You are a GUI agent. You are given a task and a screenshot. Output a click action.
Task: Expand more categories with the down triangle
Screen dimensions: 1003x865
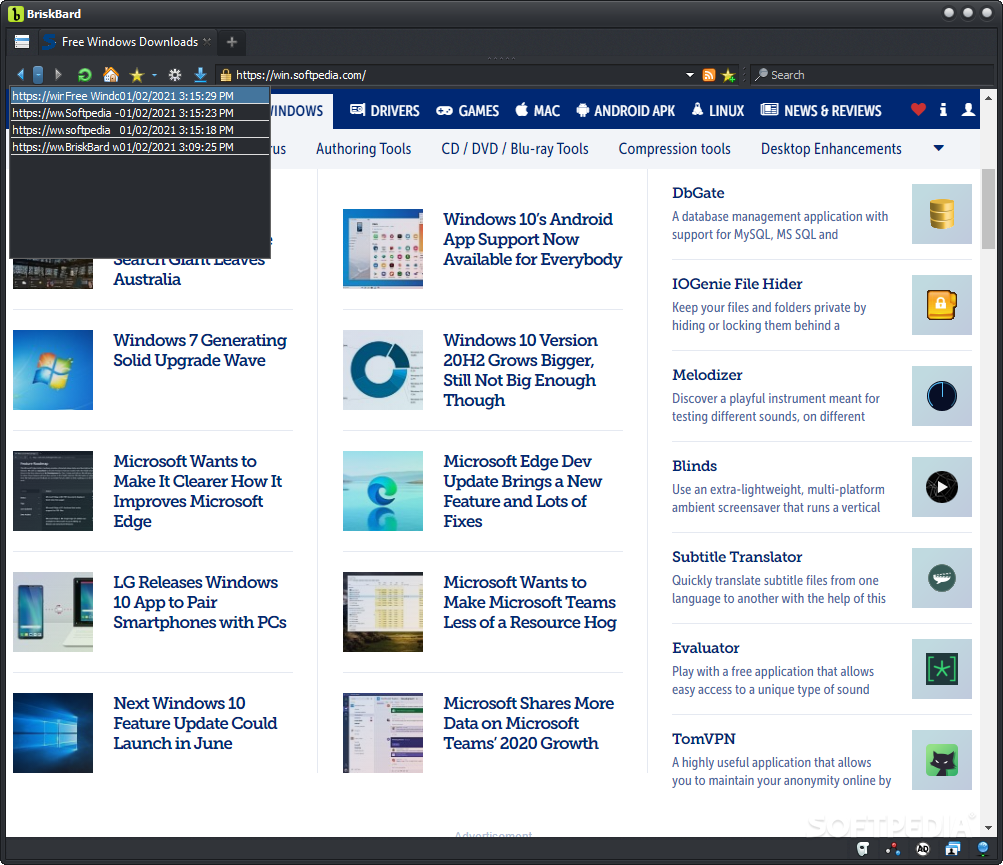938,148
